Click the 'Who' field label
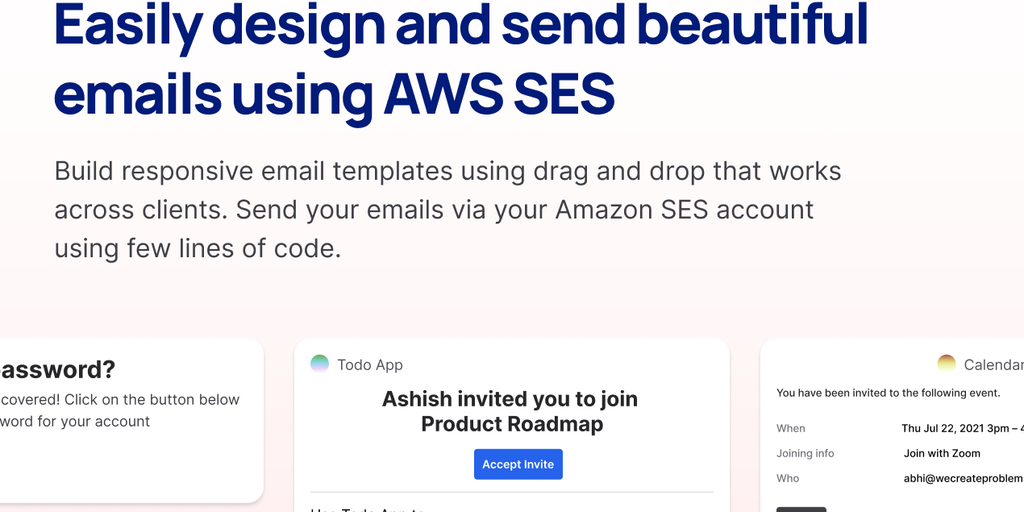 (x=788, y=478)
